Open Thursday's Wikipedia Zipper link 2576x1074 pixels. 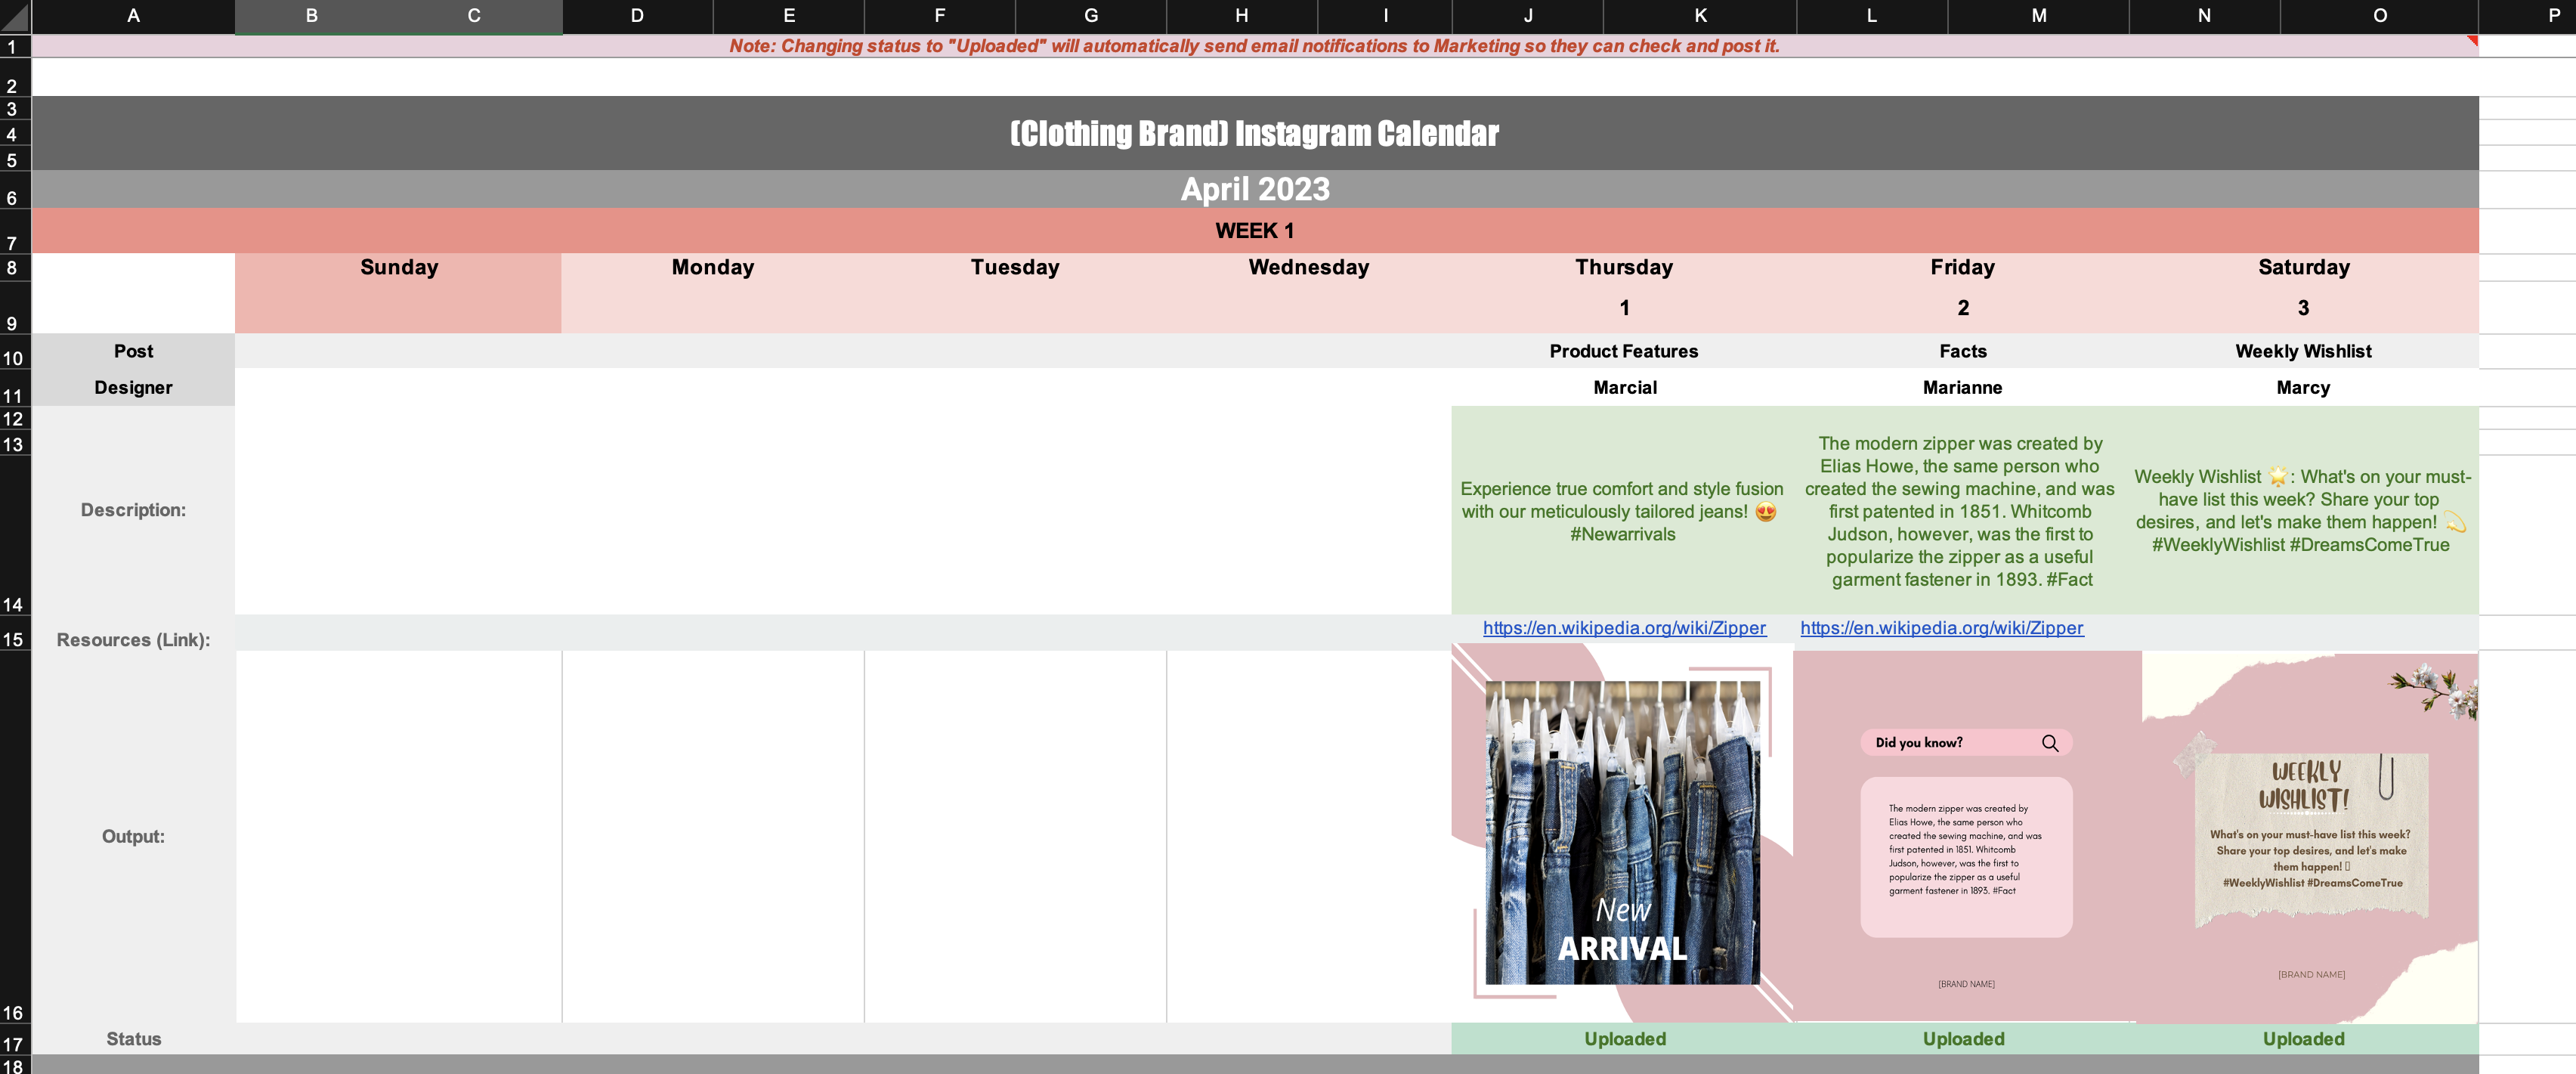(1624, 628)
